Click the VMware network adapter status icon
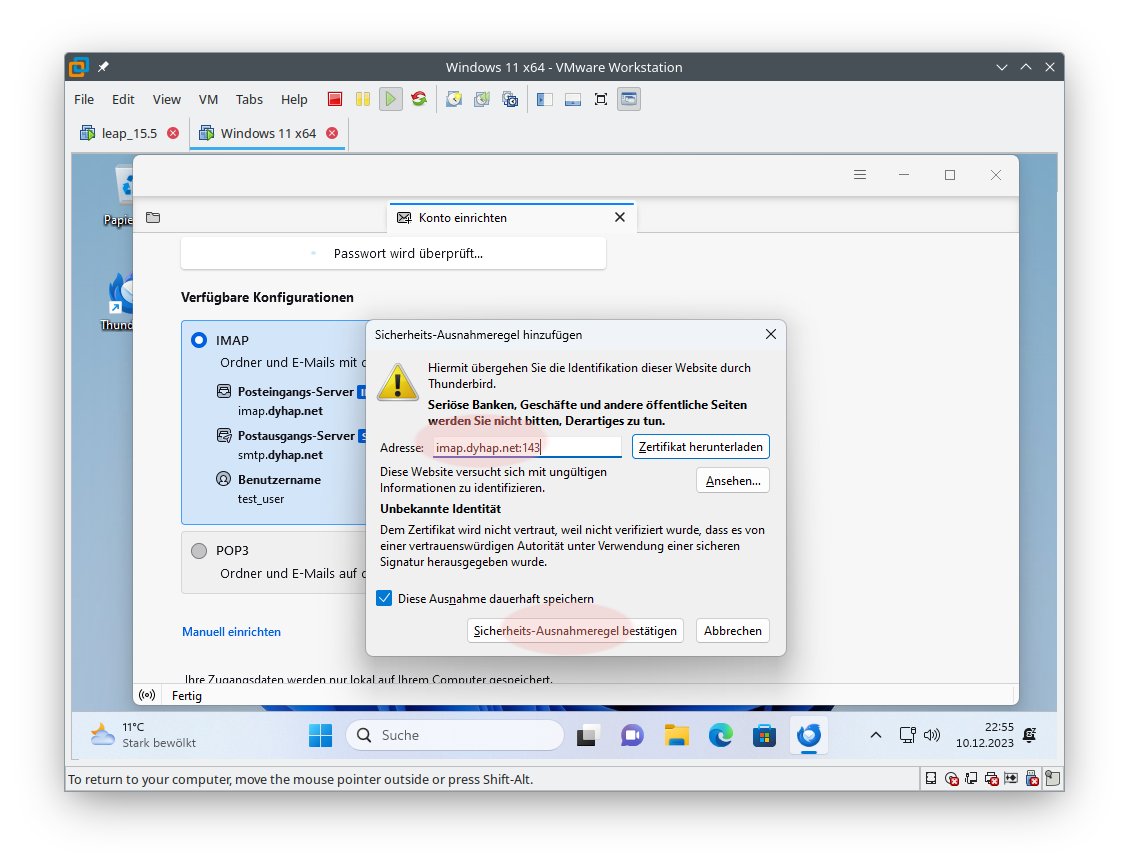 tap(971, 778)
